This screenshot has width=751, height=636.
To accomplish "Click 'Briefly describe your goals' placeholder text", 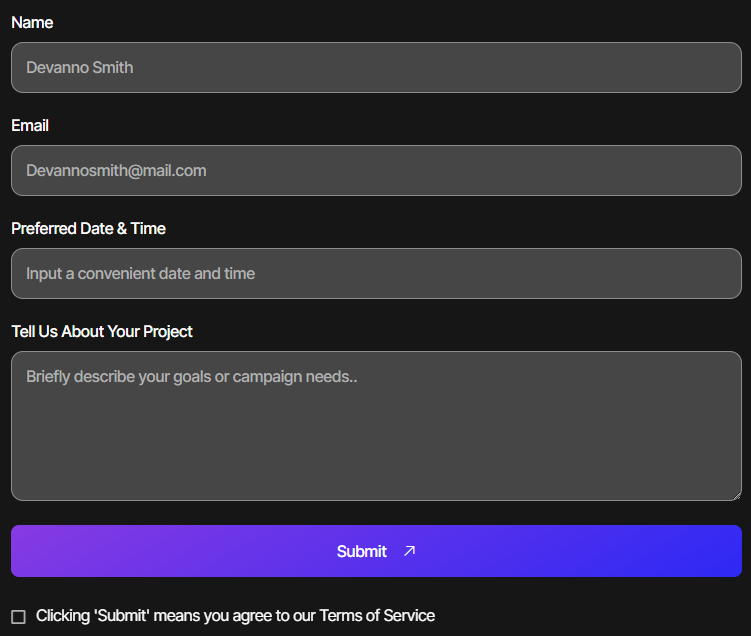I will pos(191,377).
